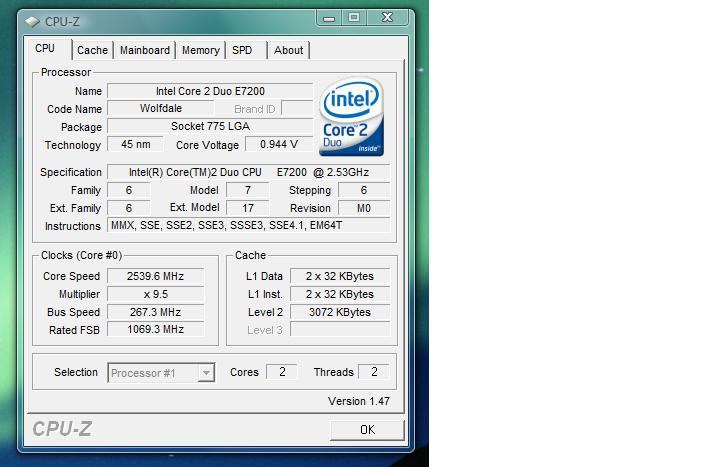
Task: Open the Mainboard tab
Action: (x=145, y=50)
